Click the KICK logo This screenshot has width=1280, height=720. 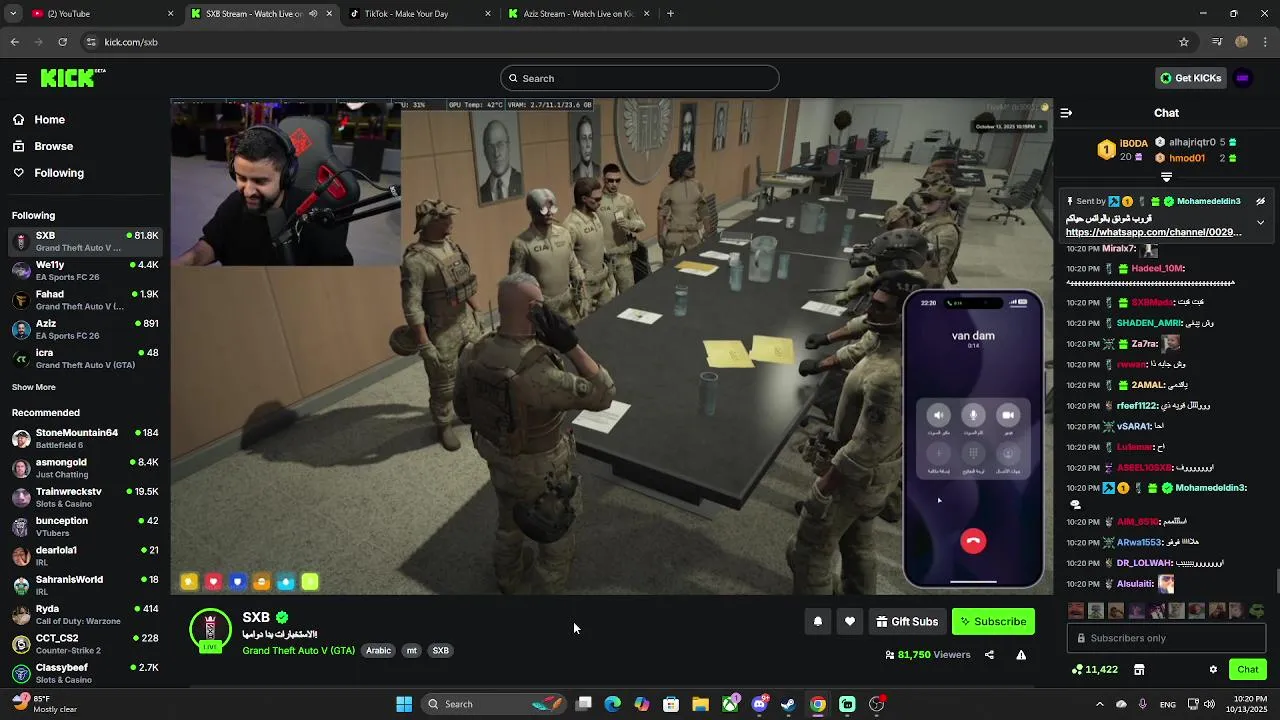[73, 78]
